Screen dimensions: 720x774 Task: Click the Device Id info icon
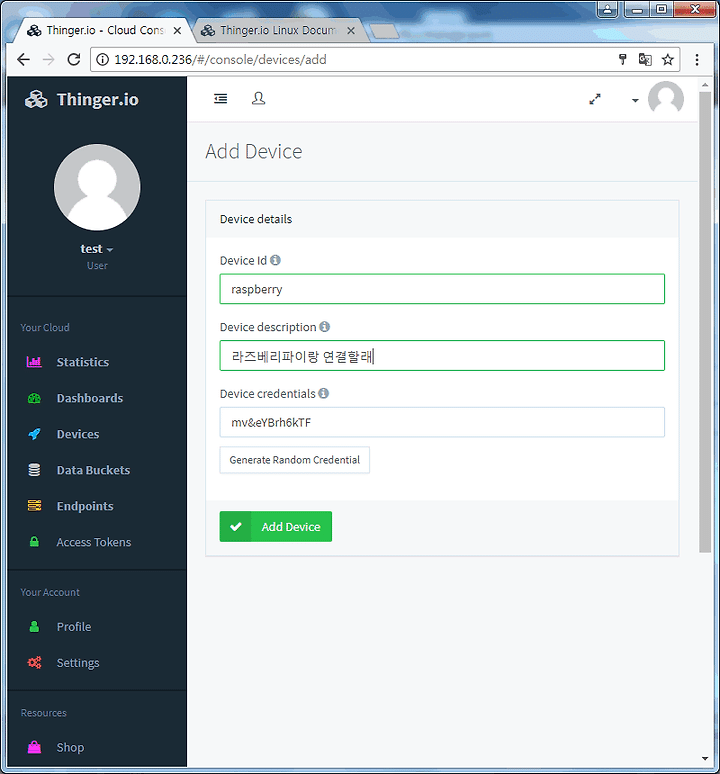pyautogui.click(x=275, y=260)
